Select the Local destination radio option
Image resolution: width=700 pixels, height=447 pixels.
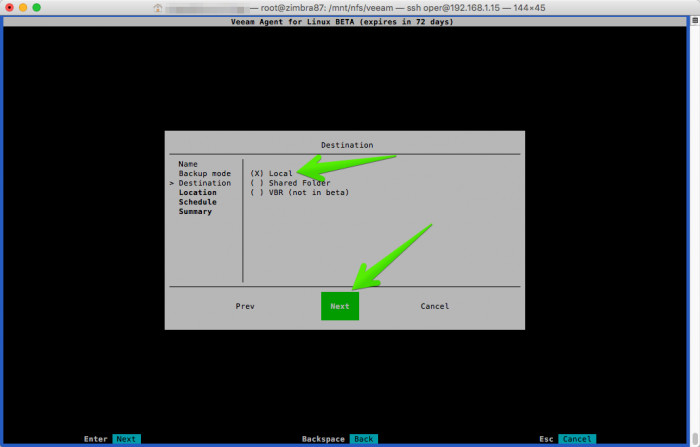(271, 173)
